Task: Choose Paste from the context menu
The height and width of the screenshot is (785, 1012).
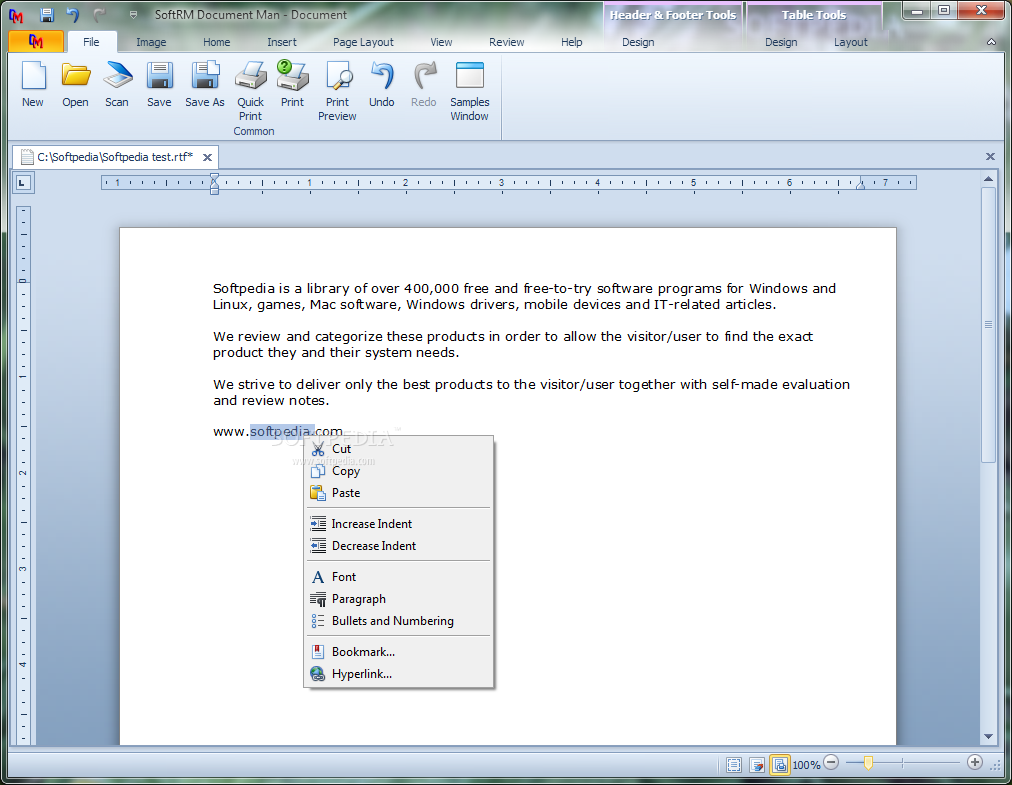Action: coord(398,493)
